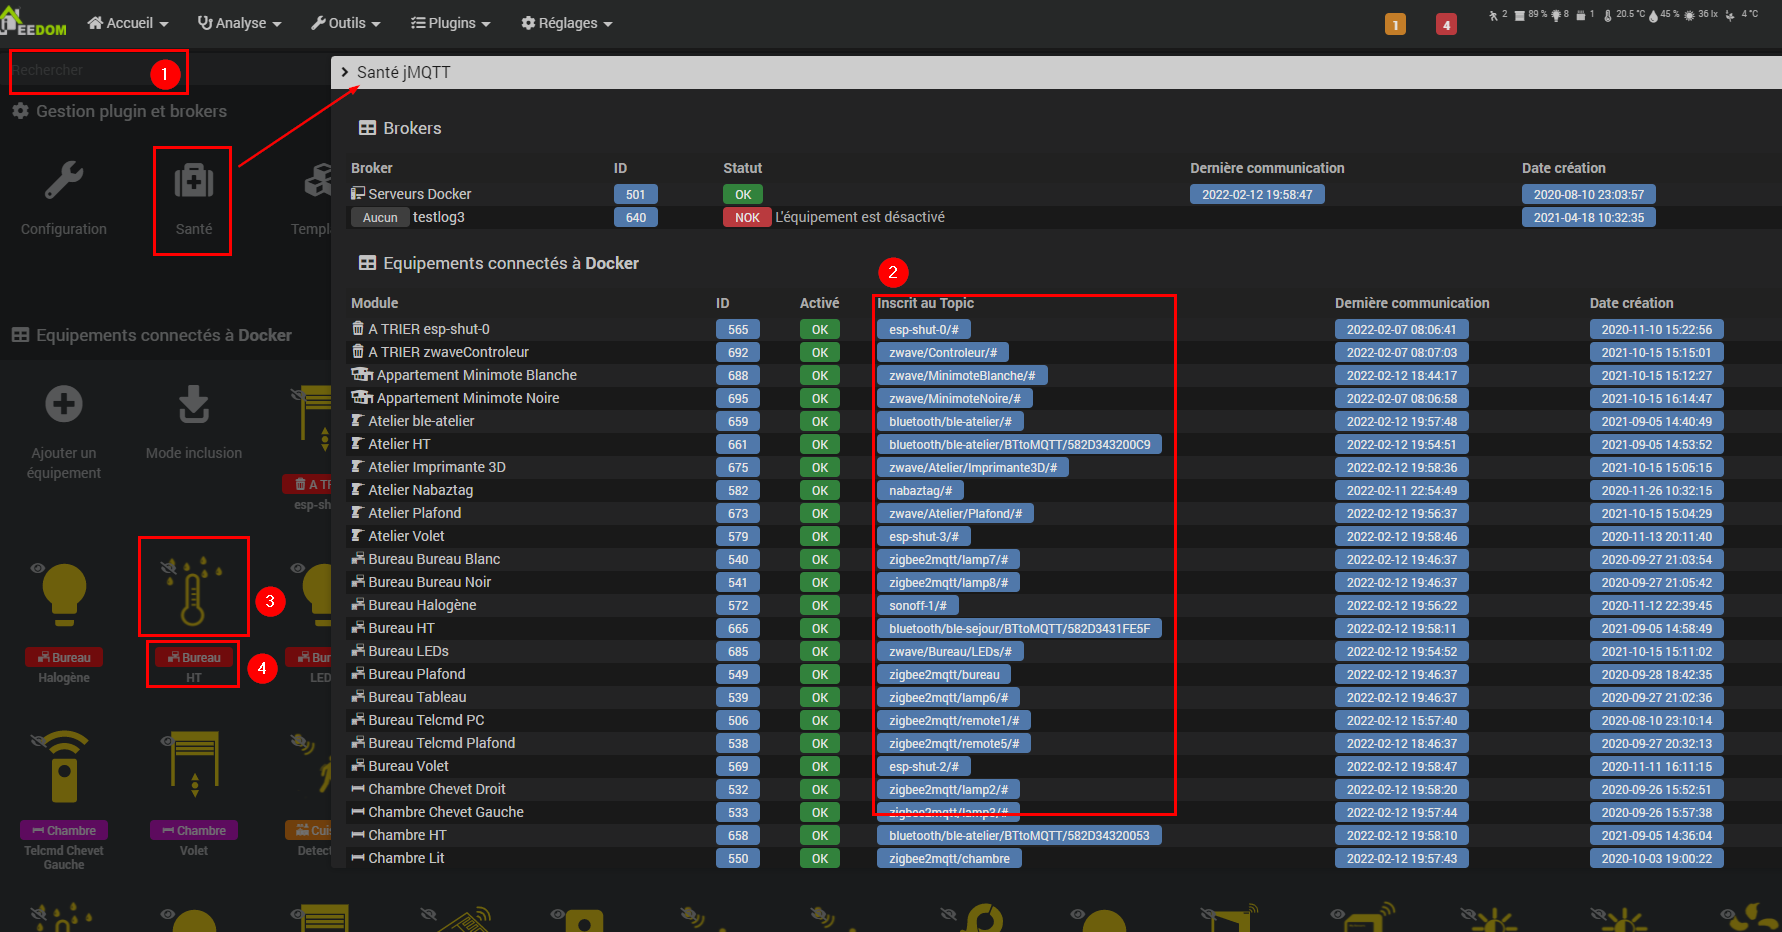Open the Accueil dropdown menu
Viewport: 1782px width, 932px height.
pyautogui.click(x=128, y=23)
